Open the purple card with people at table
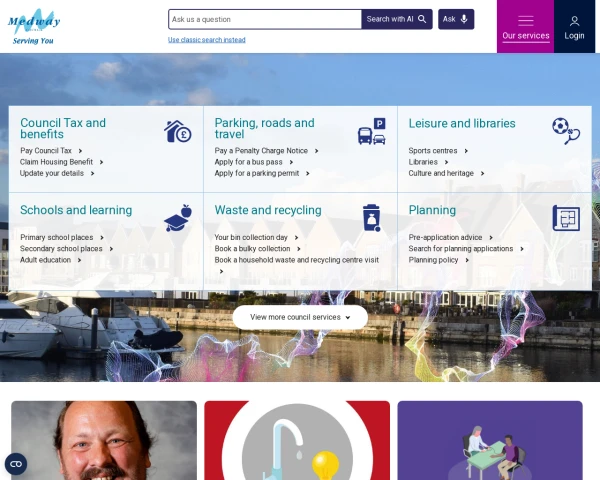 tap(490, 440)
